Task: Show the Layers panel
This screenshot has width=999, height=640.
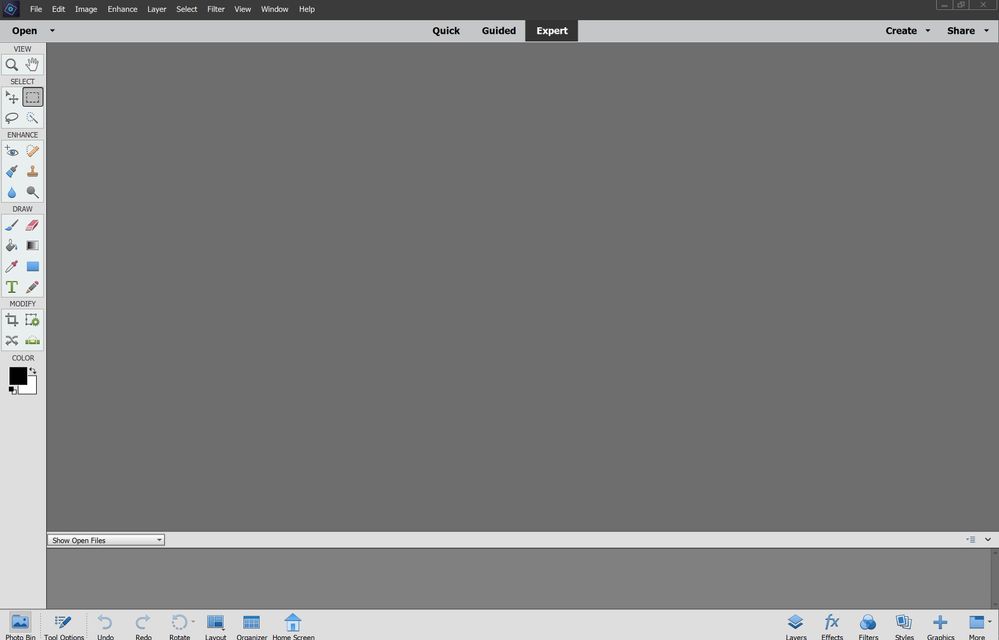Action: (795, 624)
